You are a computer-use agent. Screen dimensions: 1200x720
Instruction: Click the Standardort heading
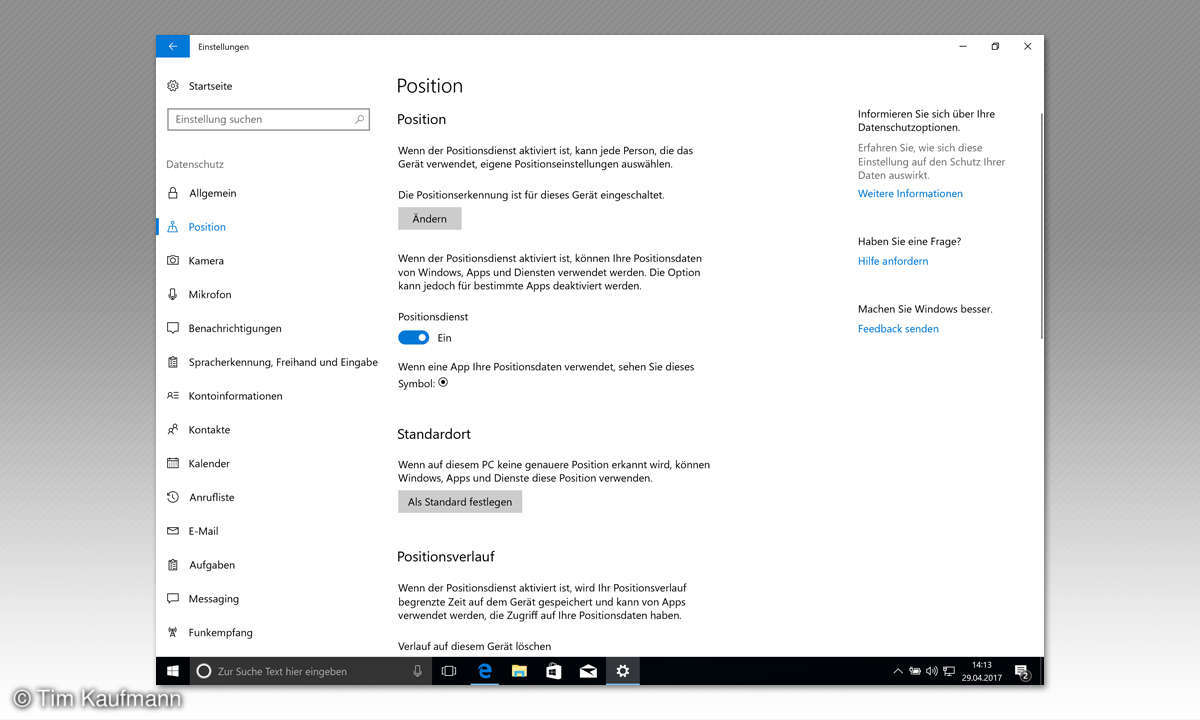tap(434, 434)
